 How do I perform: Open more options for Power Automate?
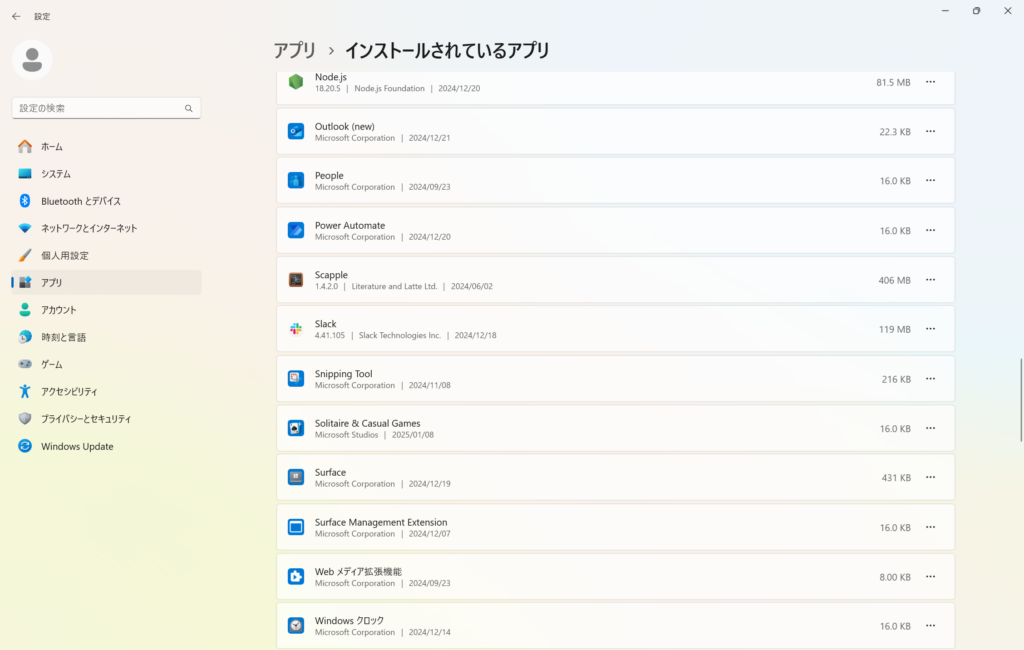tap(931, 230)
